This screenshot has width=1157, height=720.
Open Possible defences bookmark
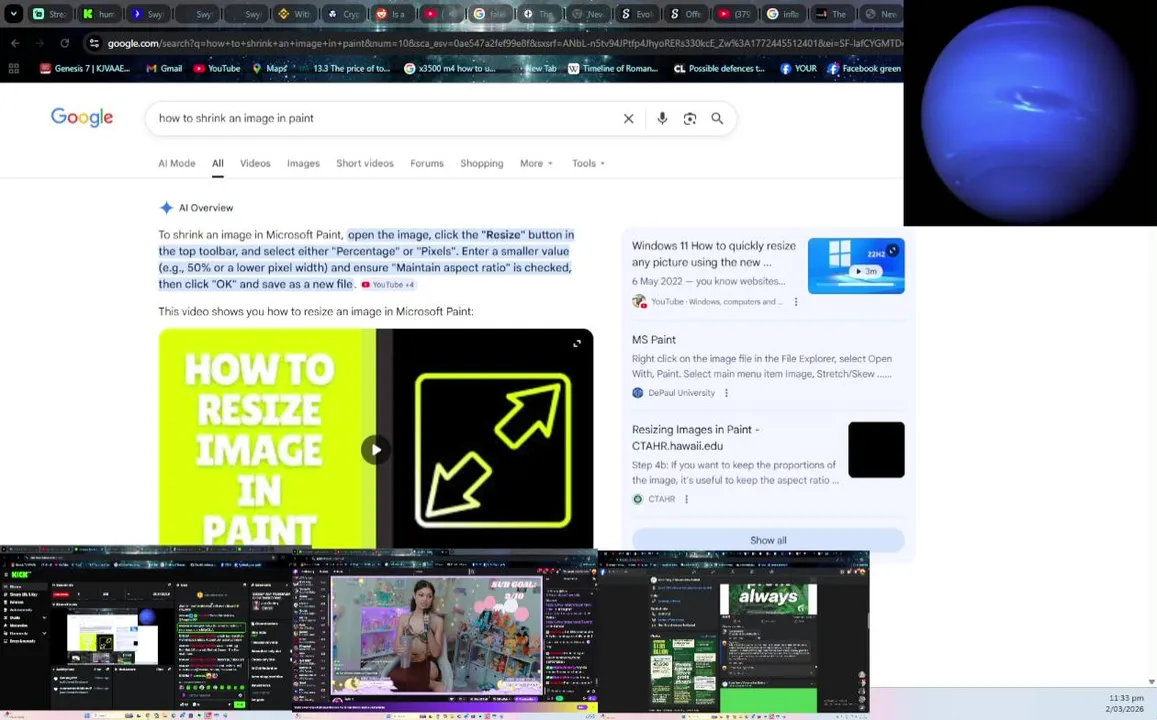click(x=719, y=69)
